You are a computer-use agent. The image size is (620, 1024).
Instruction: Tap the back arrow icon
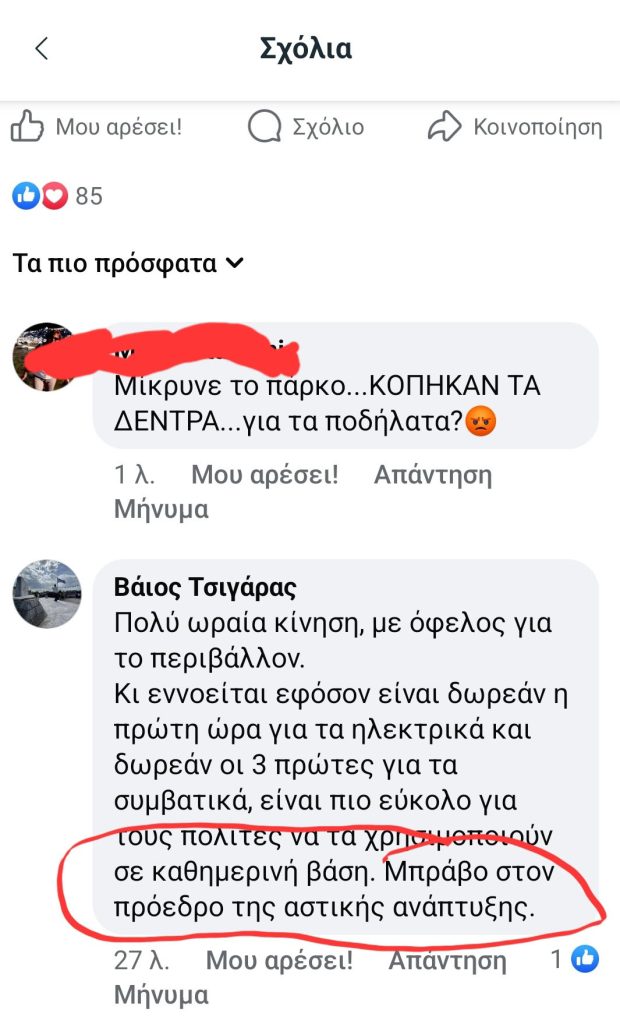pyautogui.click(x=42, y=49)
